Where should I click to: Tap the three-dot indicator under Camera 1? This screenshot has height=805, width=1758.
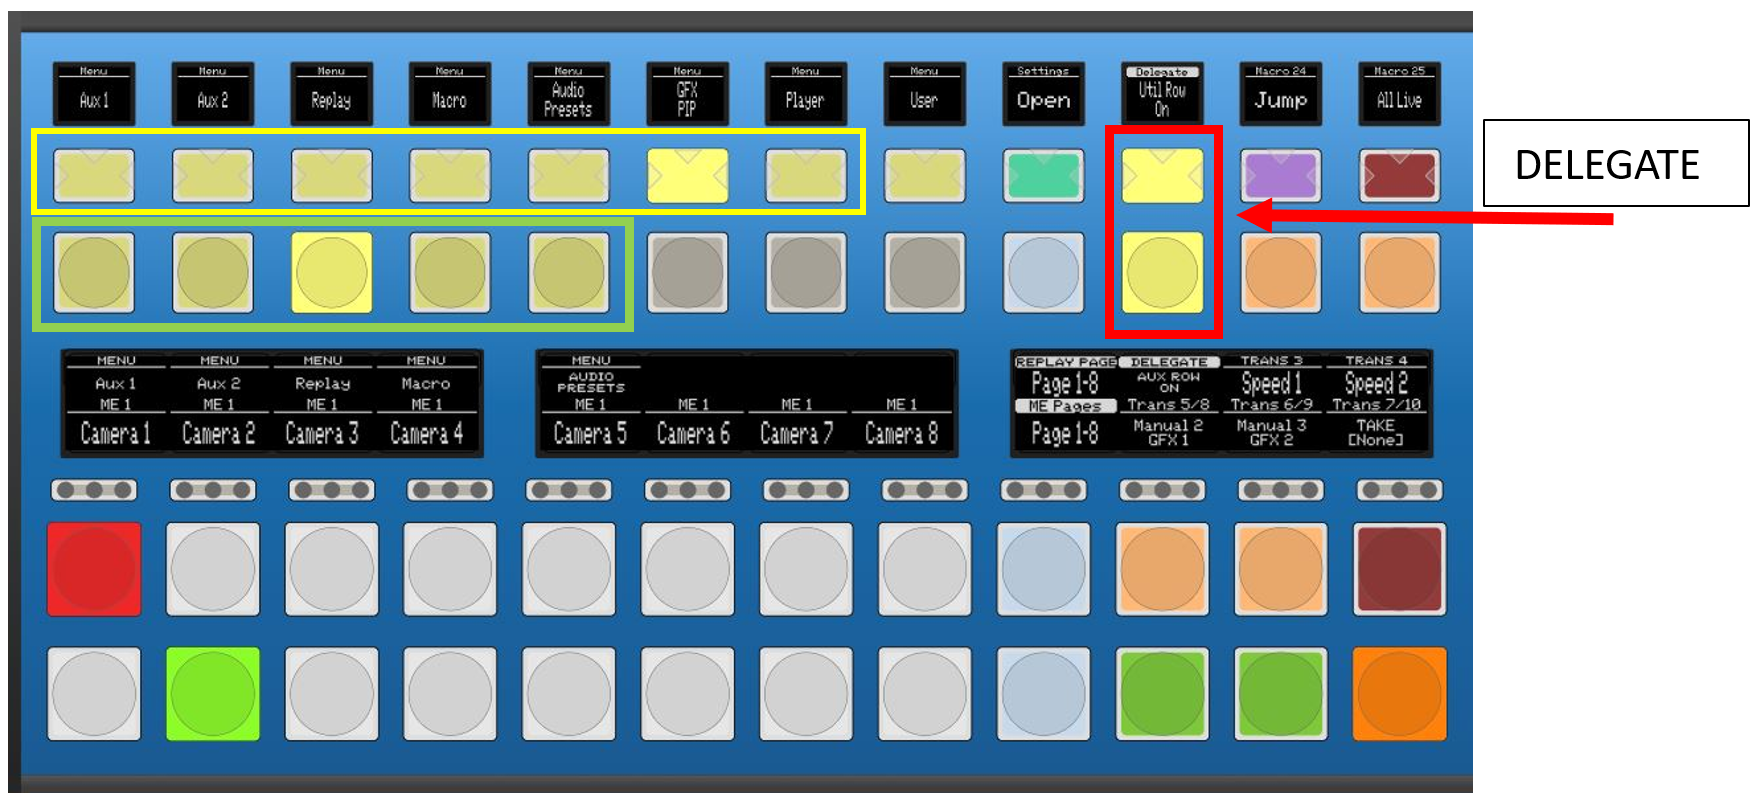coord(94,490)
